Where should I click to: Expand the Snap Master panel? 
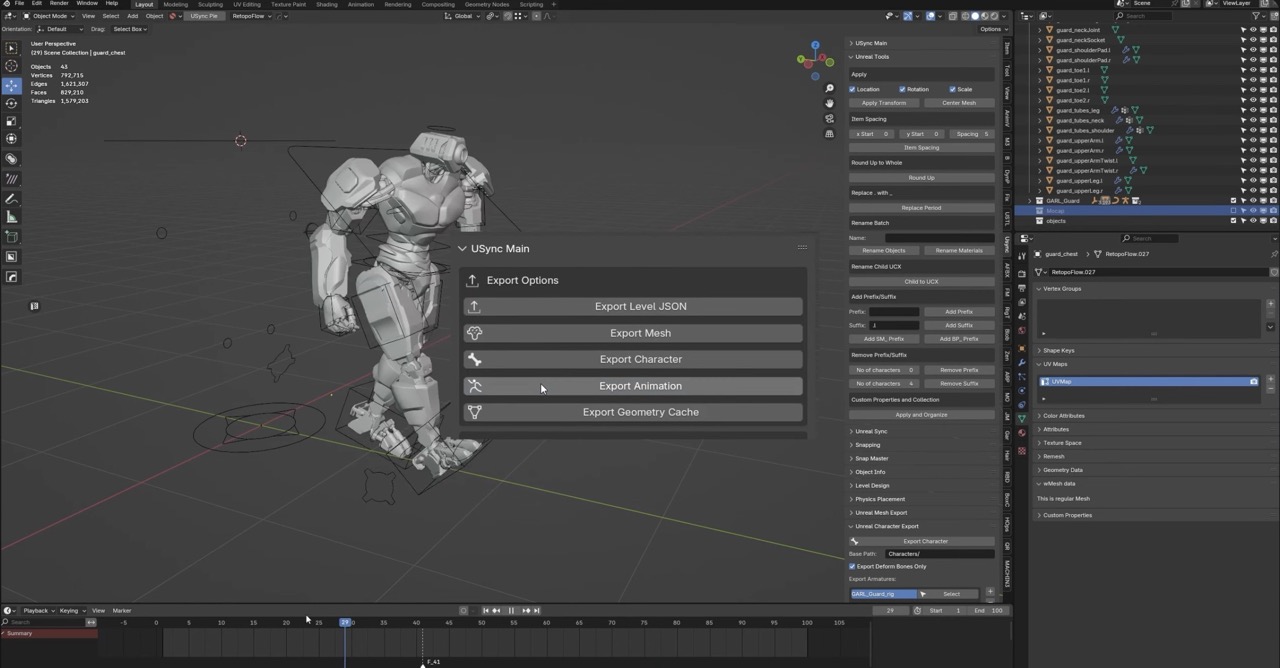click(870, 458)
